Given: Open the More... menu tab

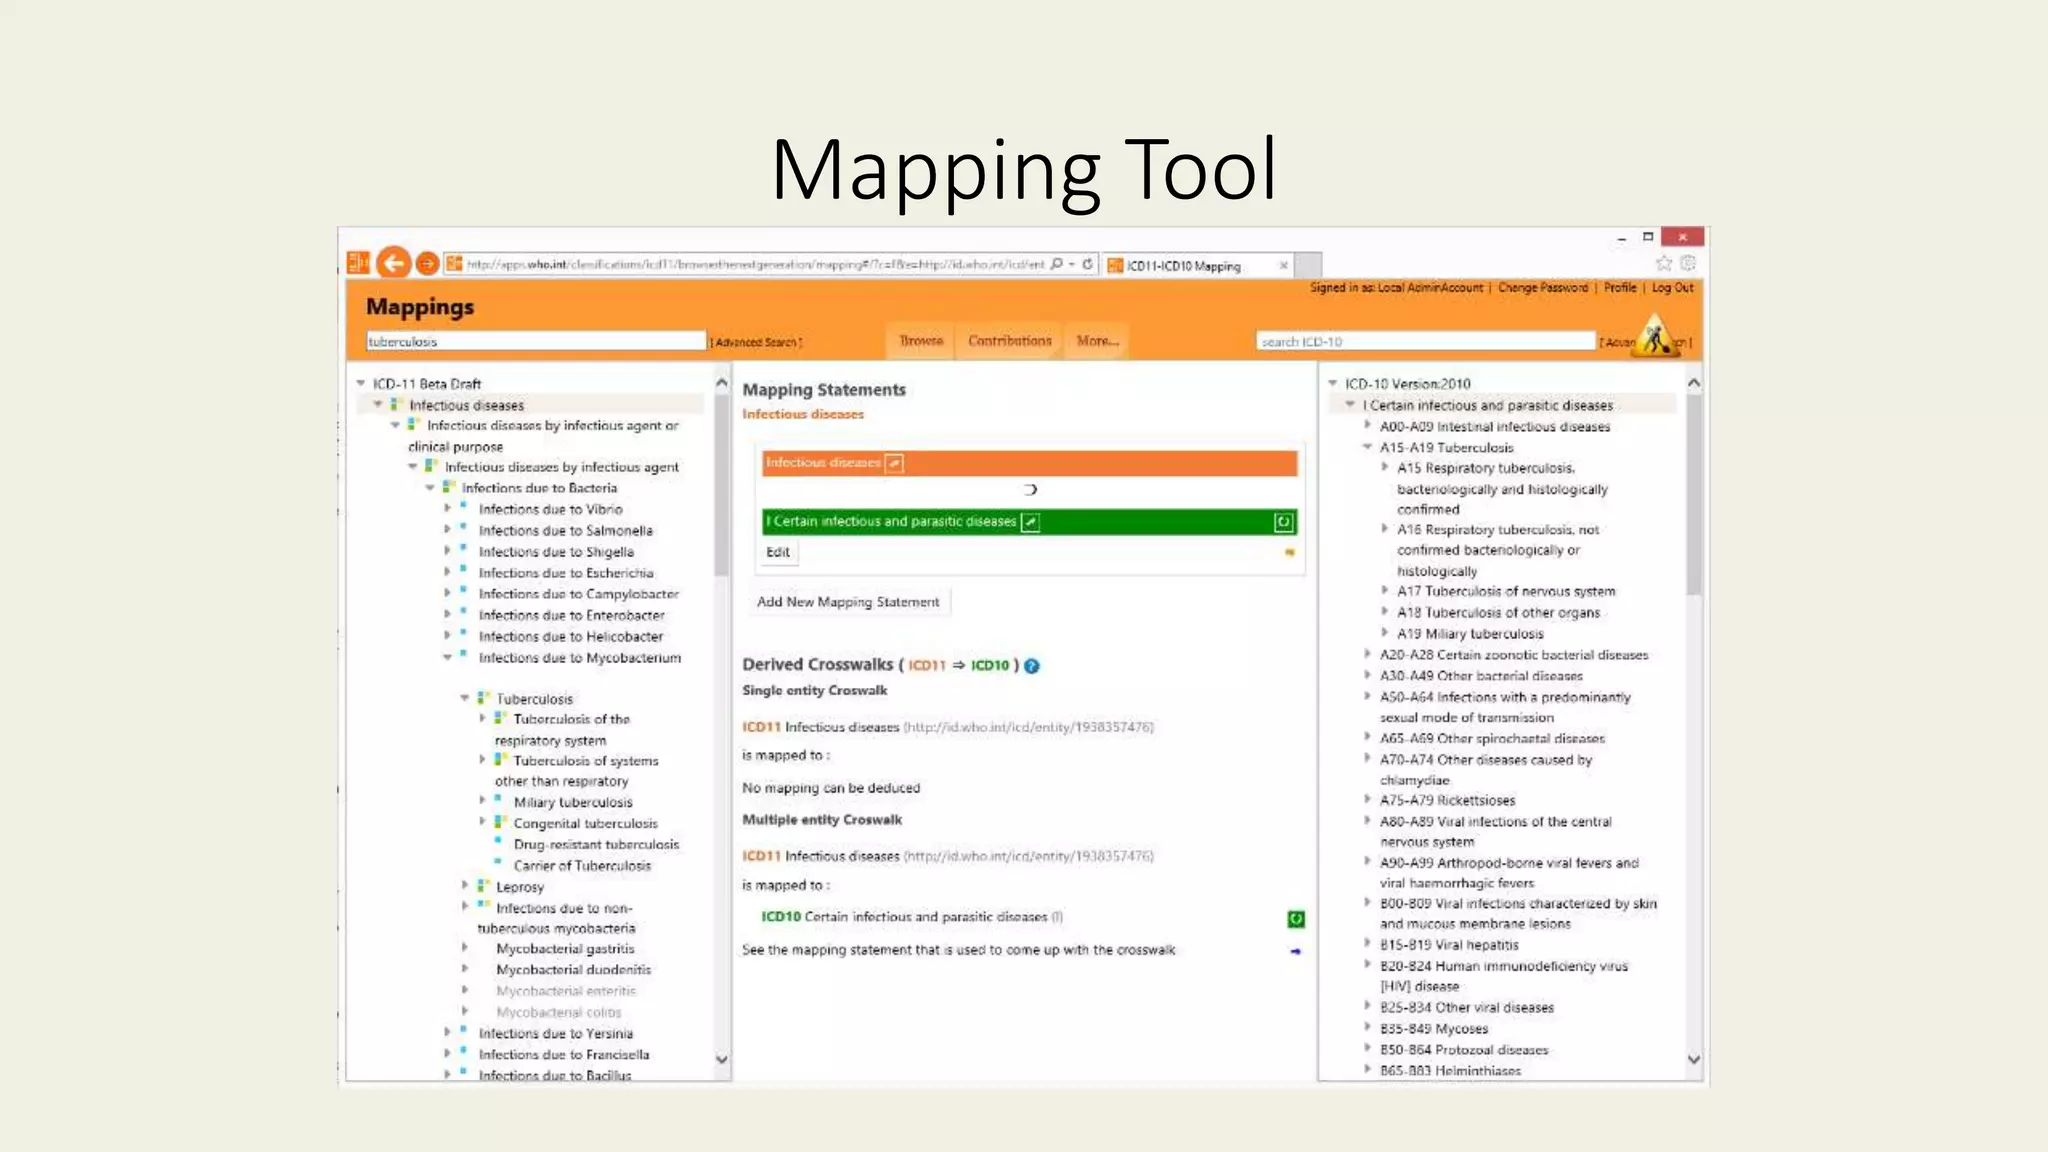Looking at the screenshot, I should click(x=1097, y=341).
